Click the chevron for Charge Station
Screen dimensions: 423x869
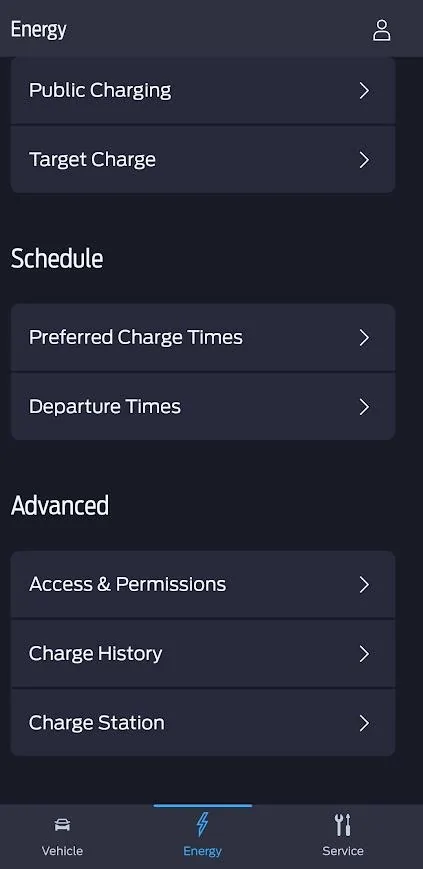(364, 723)
